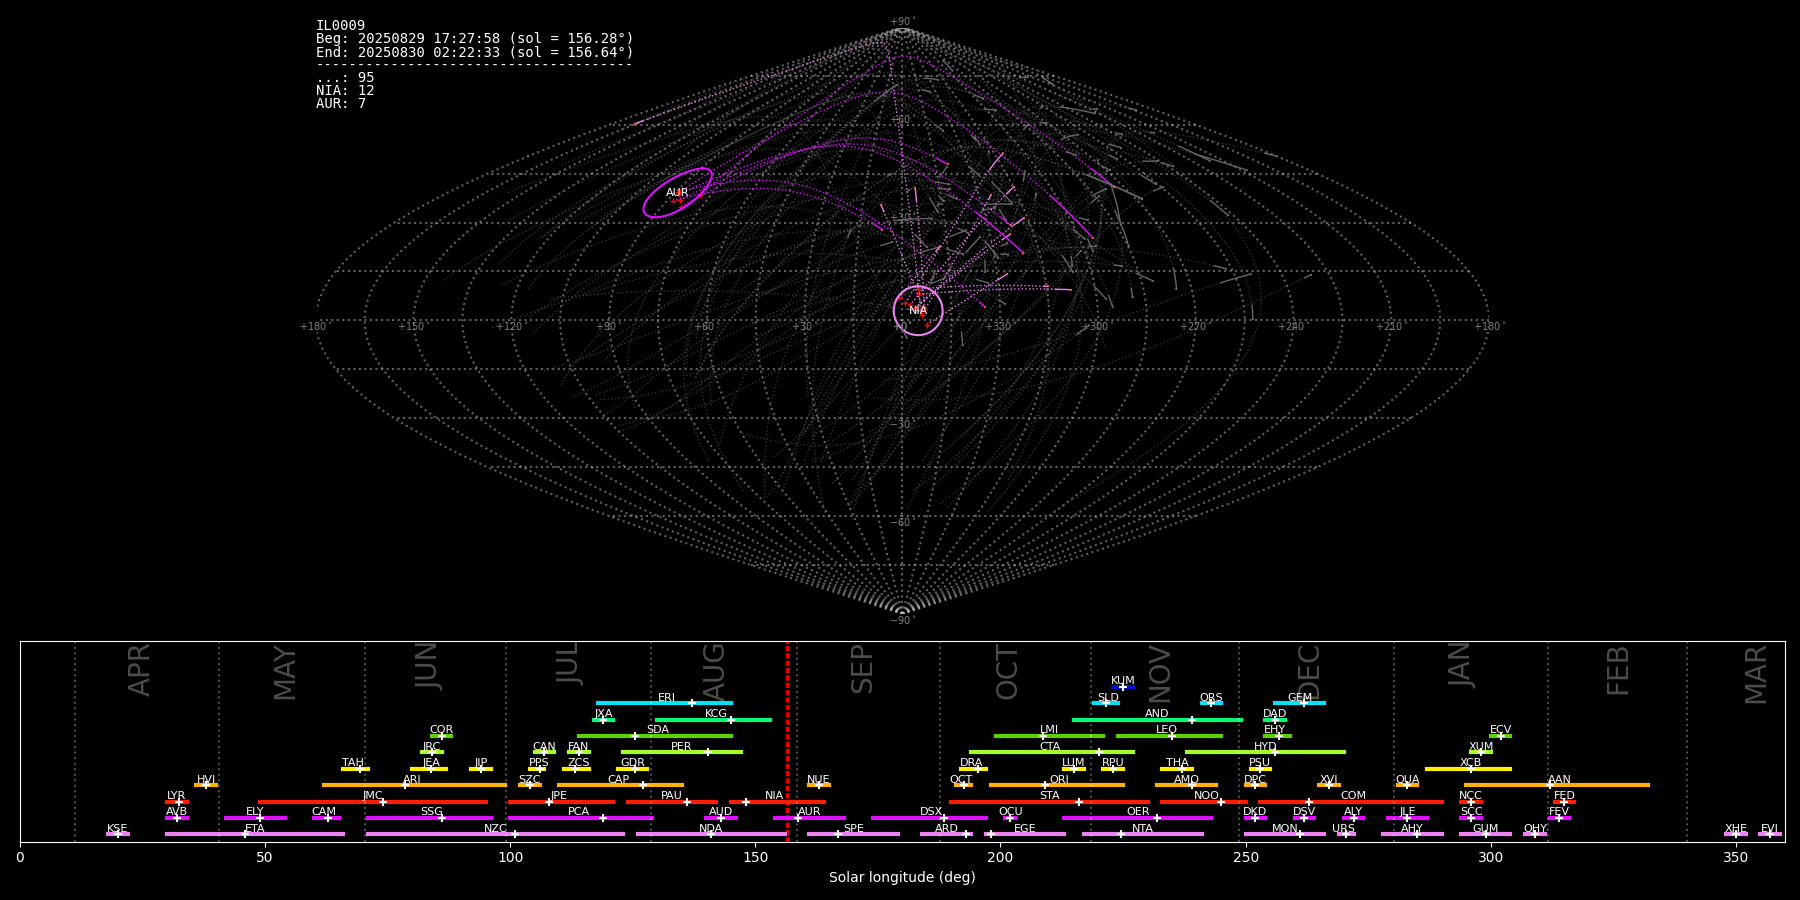This screenshot has width=1800, height=900.
Task: Select the EVI shower label
Action: click(x=1769, y=829)
